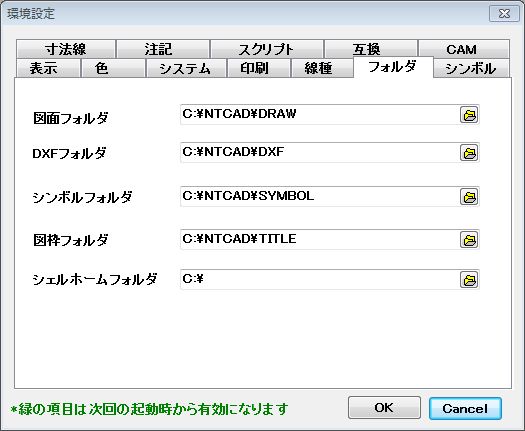Image resolution: width=525 pixels, height=431 pixels.
Task: Close the 環境設定 dialog window
Action: click(504, 14)
